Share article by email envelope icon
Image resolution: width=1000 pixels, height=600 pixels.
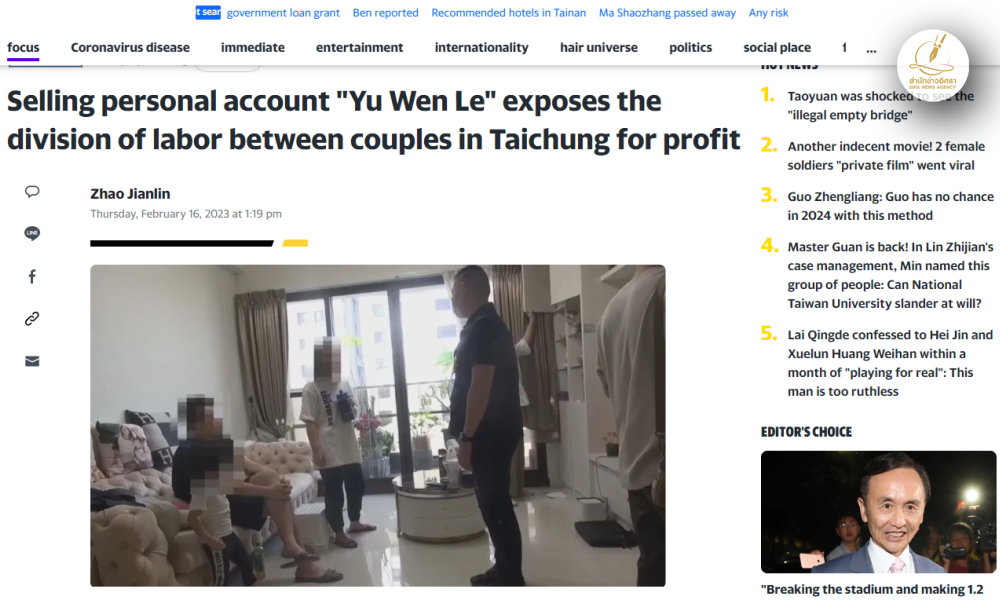(x=32, y=361)
